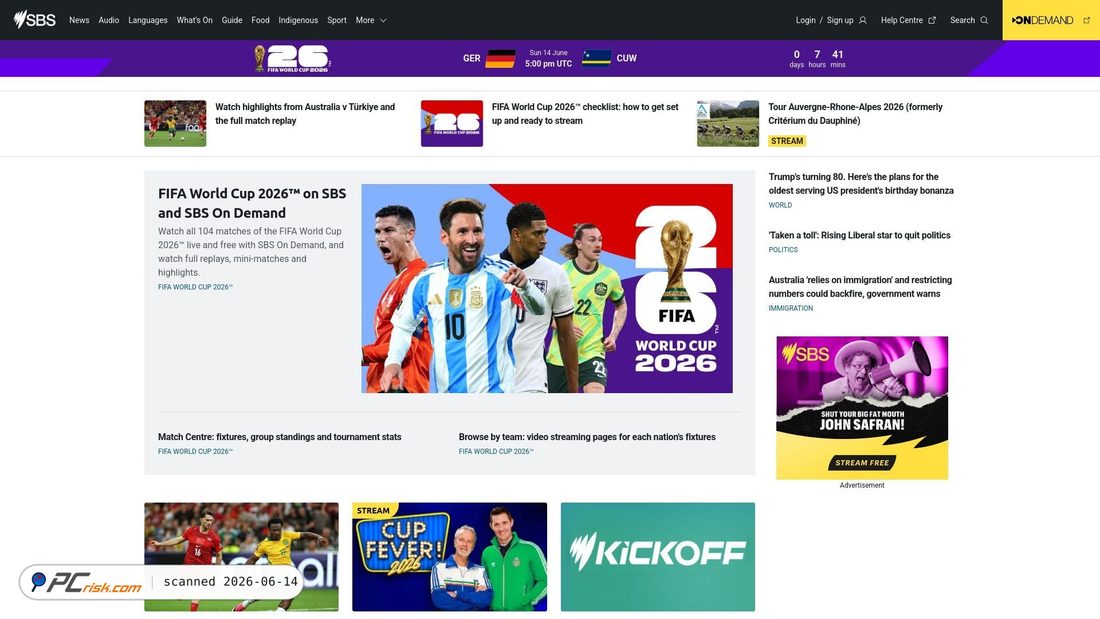
Task: Open the Tour Auvergne-Rhone-Alpes cycling thumbnail
Action: point(727,124)
